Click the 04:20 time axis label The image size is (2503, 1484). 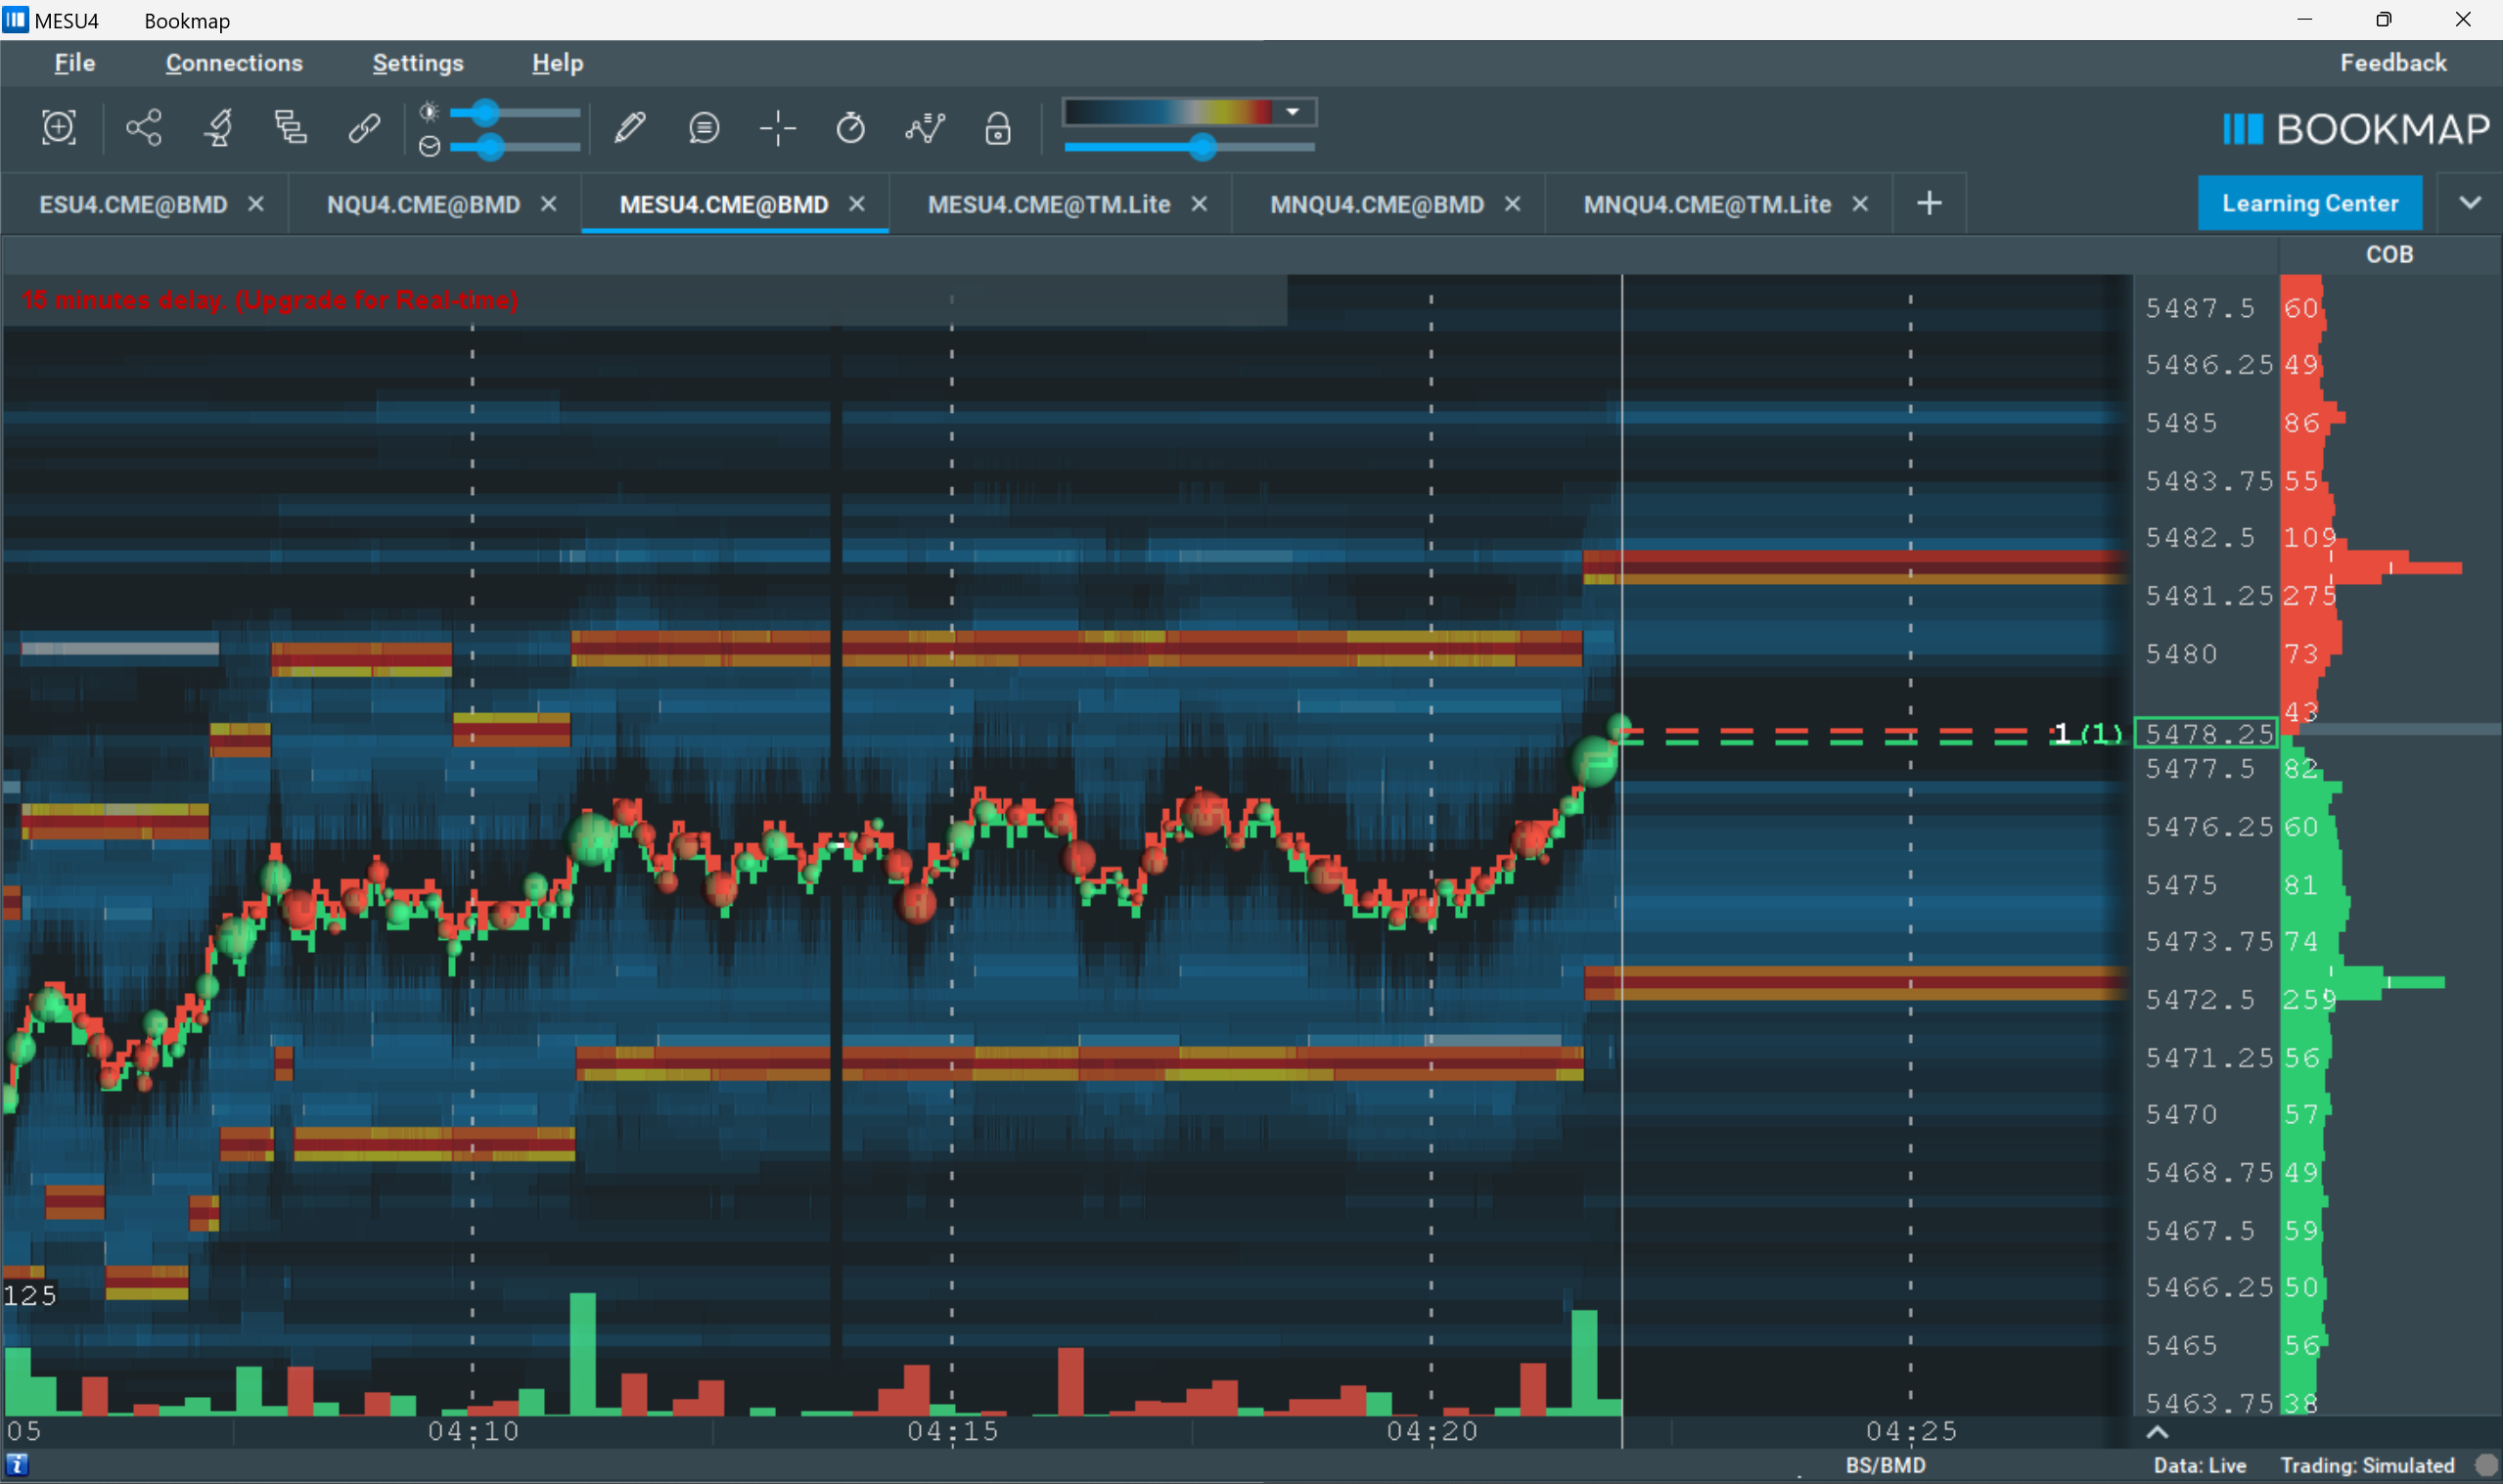tap(1432, 1431)
